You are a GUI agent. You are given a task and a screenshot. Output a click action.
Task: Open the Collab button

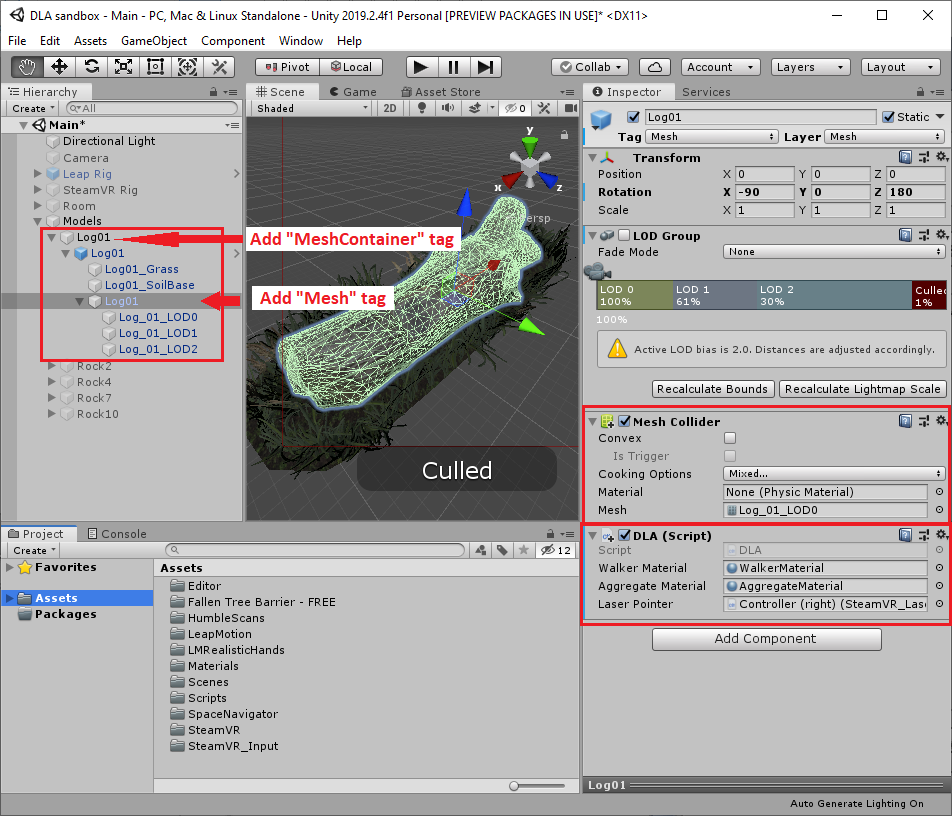click(590, 67)
